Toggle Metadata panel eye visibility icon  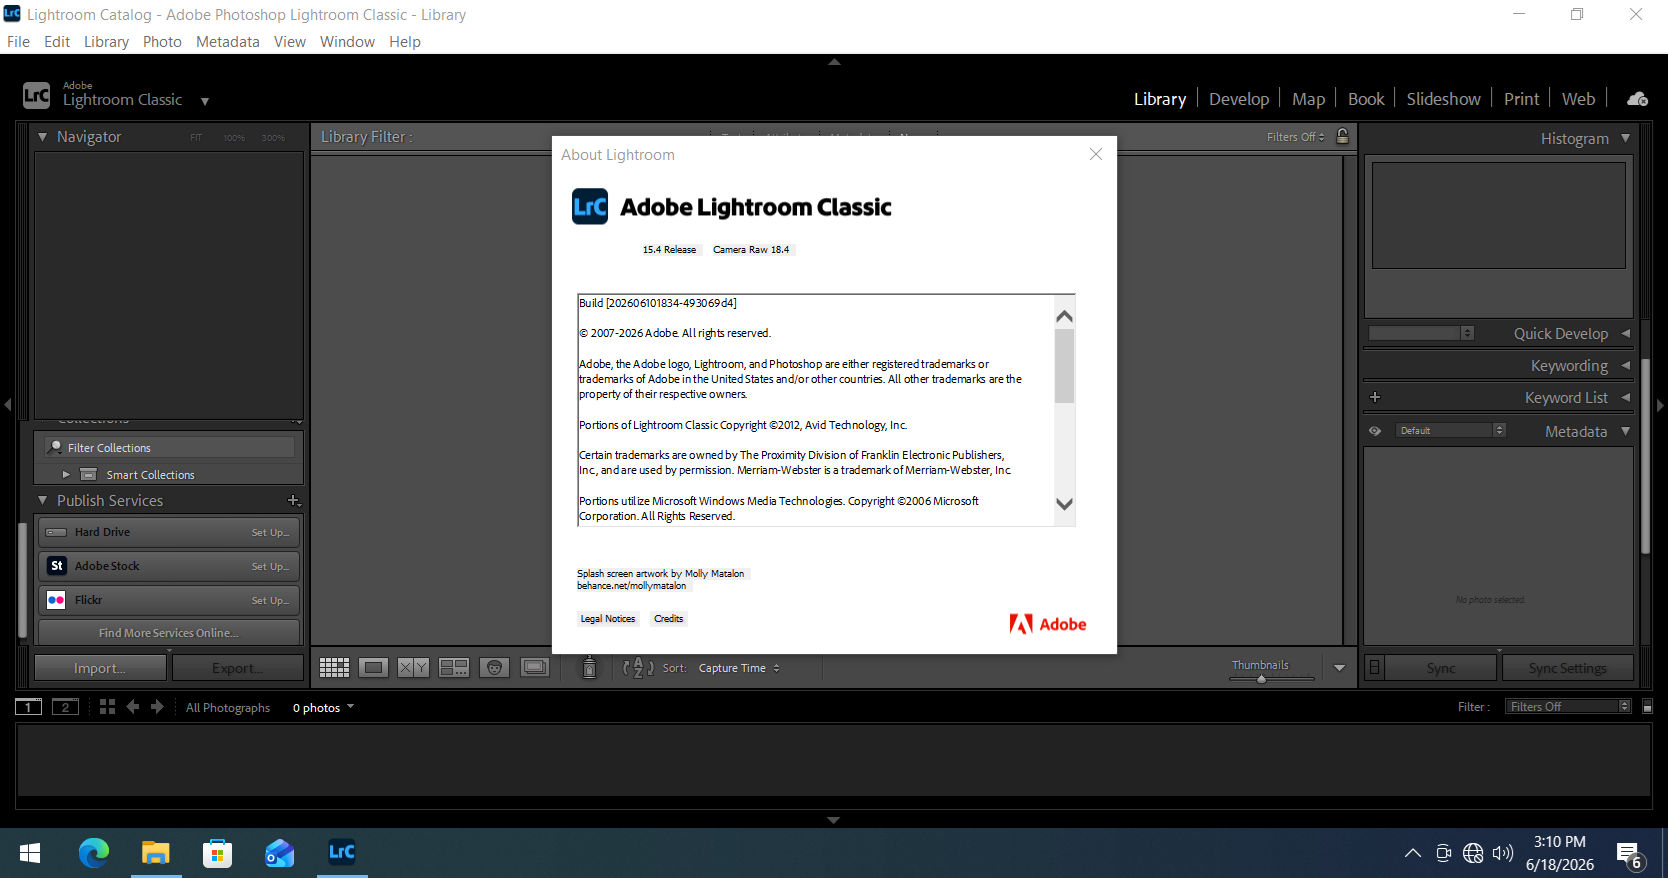point(1375,431)
